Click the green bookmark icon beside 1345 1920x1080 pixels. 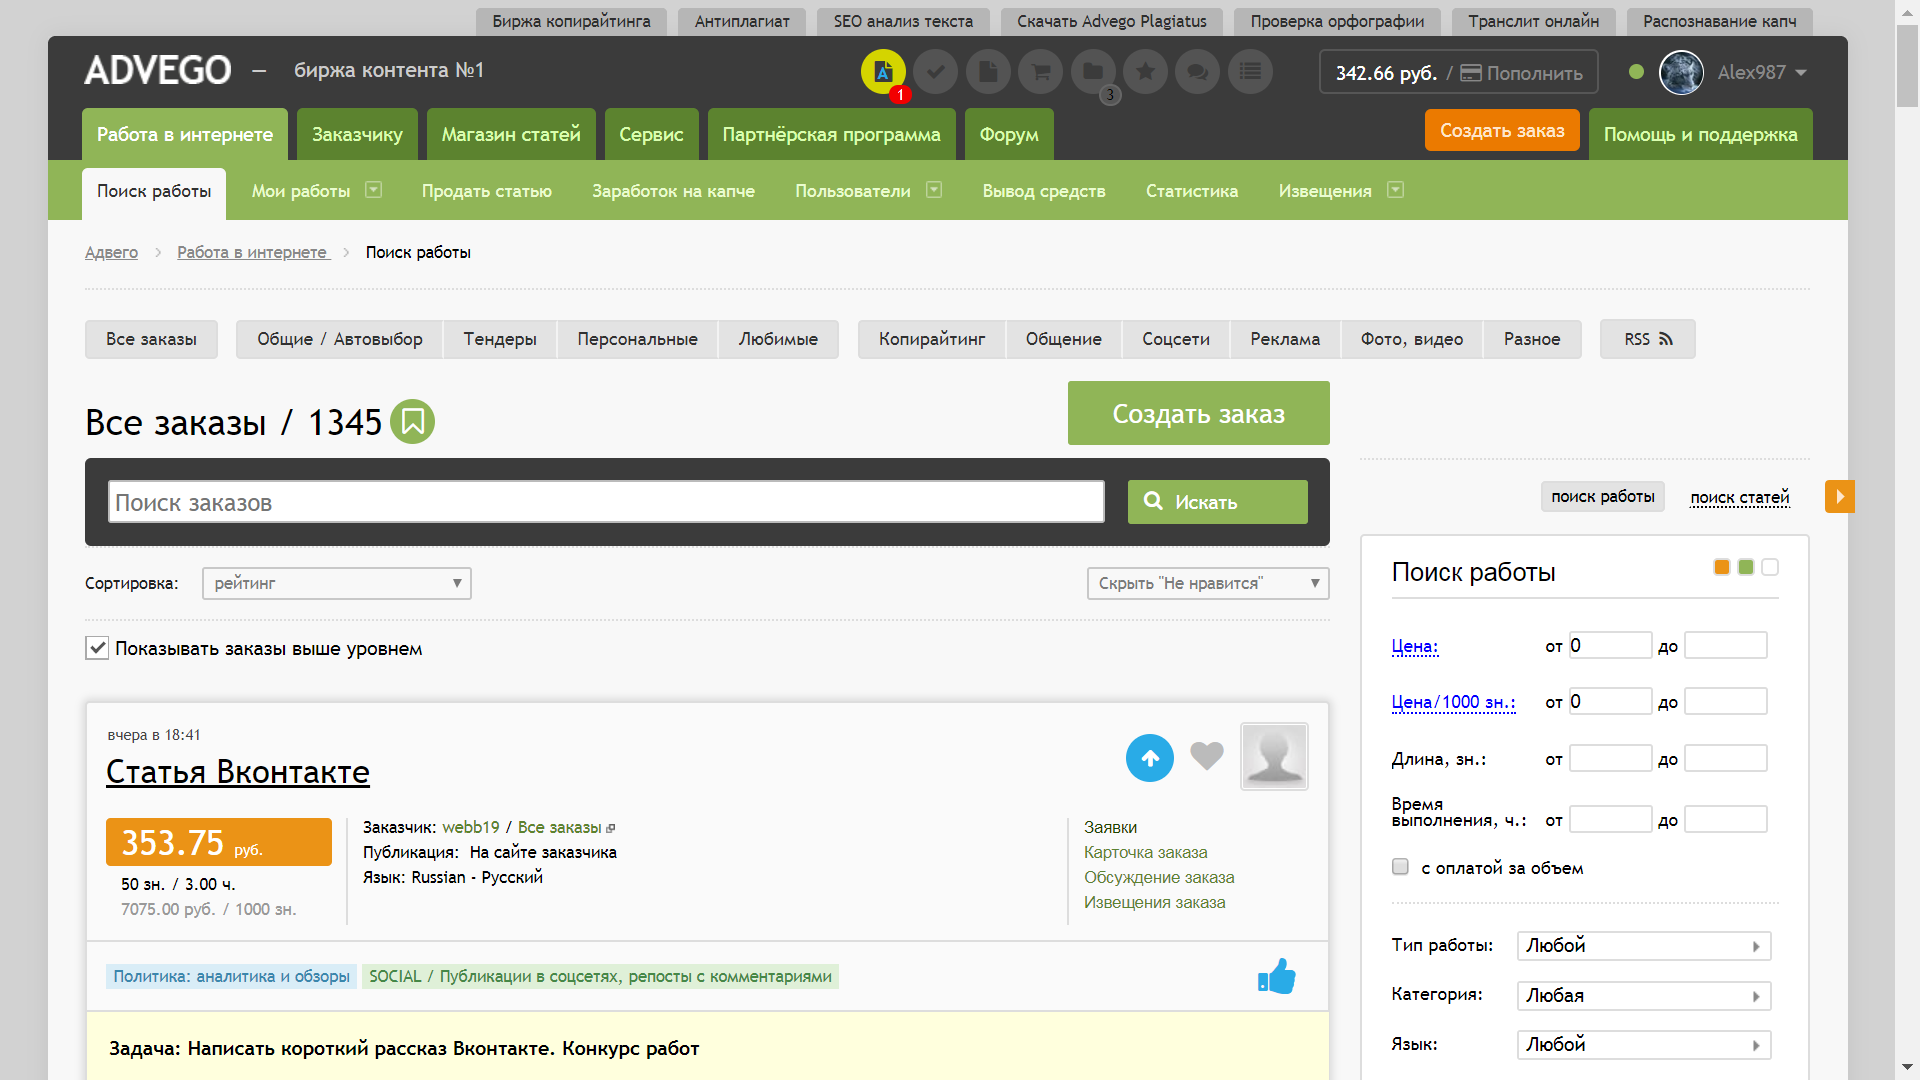pyautogui.click(x=412, y=422)
